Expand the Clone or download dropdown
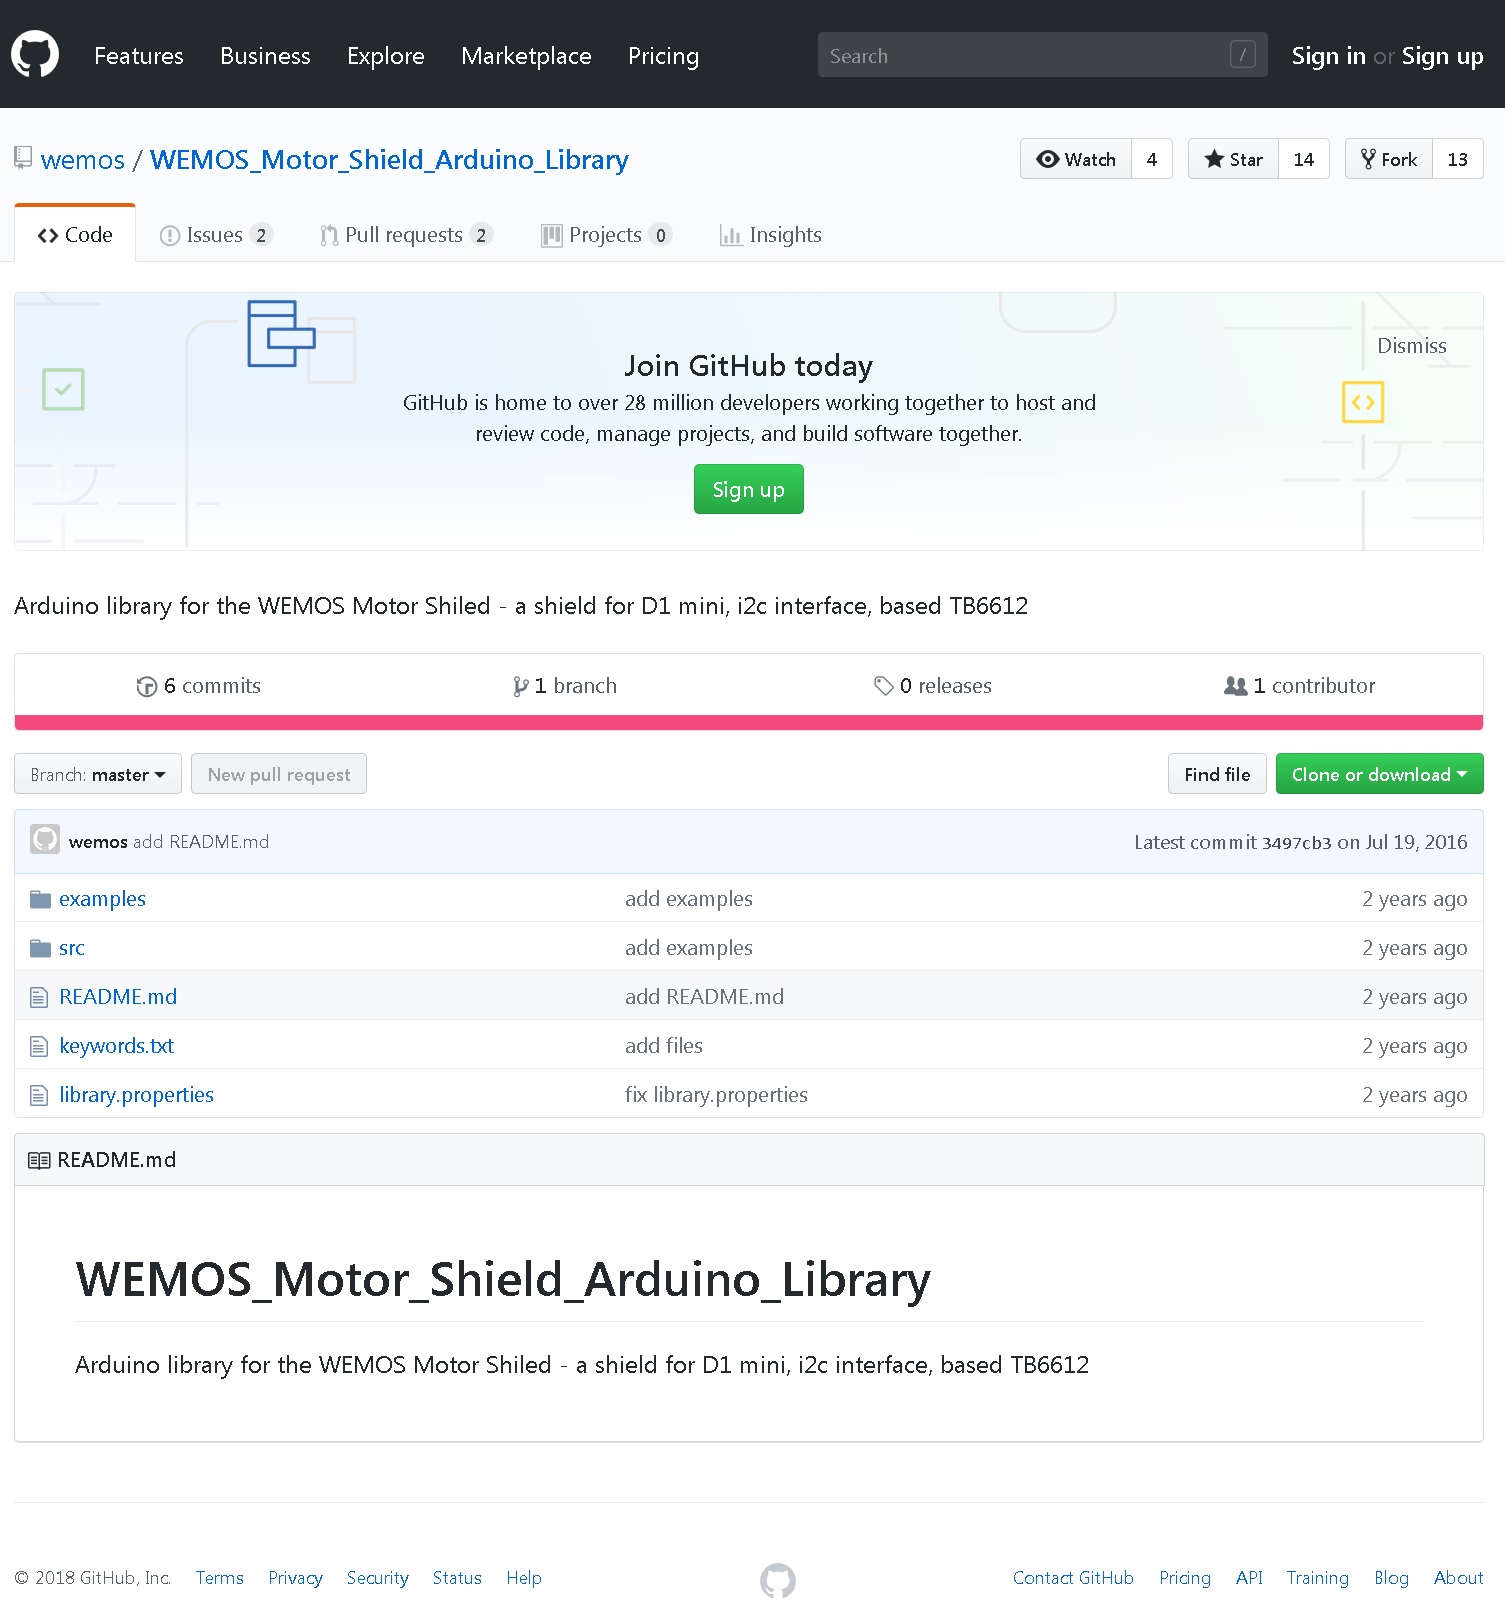 pos(1379,774)
